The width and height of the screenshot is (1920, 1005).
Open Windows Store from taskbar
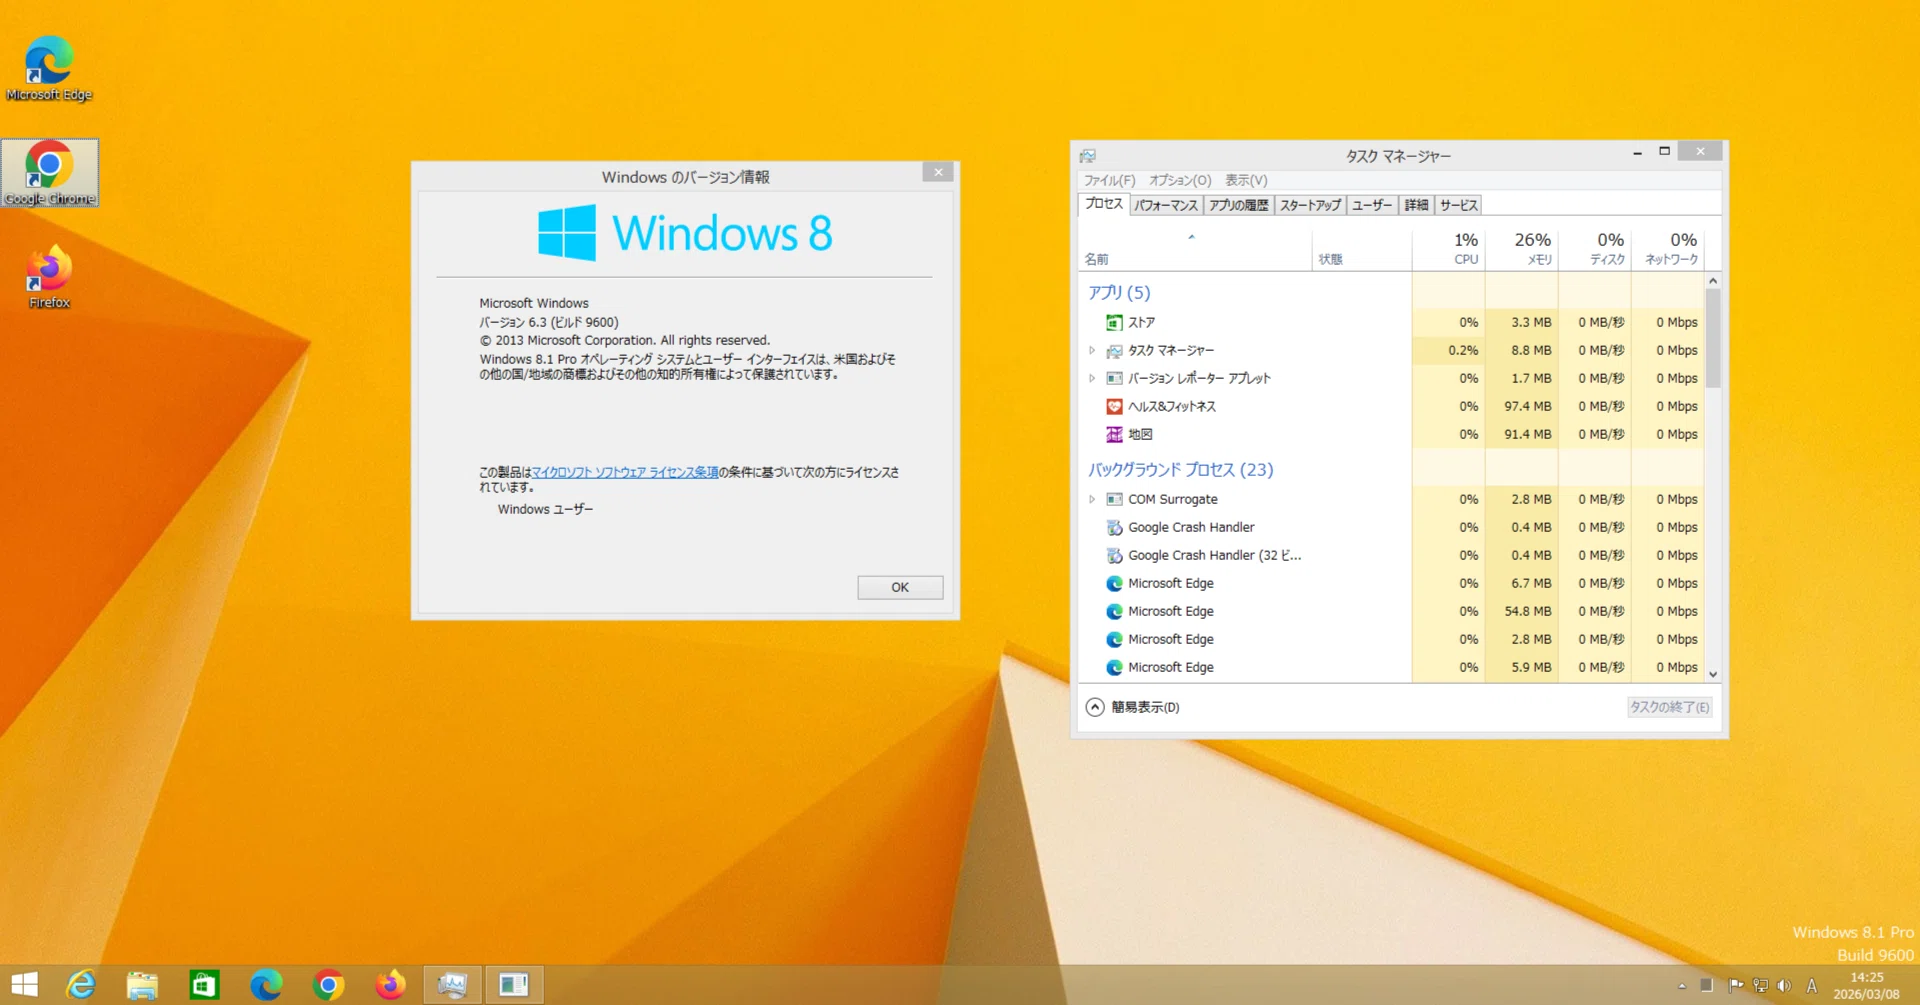[204, 985]
